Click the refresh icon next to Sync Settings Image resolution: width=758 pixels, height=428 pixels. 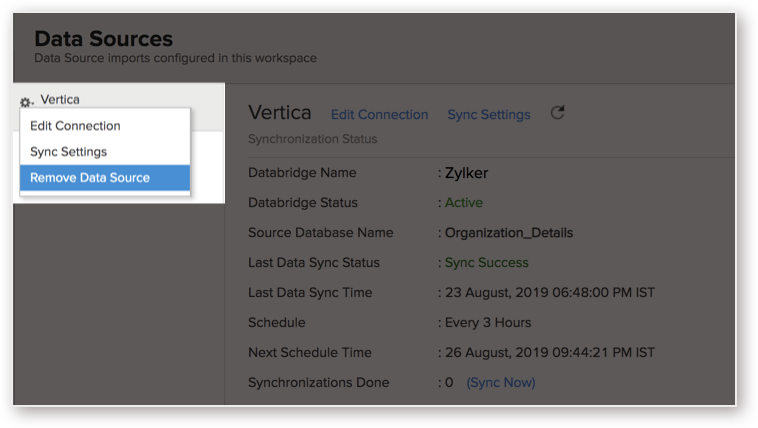pos(557,113)
